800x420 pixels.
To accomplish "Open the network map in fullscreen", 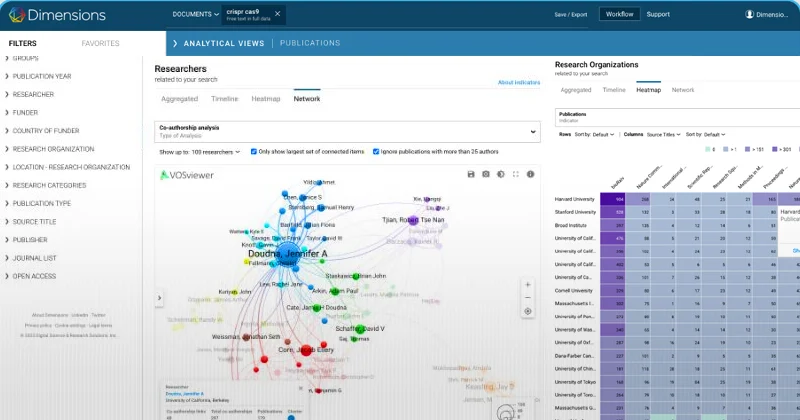I will [516, 174].
